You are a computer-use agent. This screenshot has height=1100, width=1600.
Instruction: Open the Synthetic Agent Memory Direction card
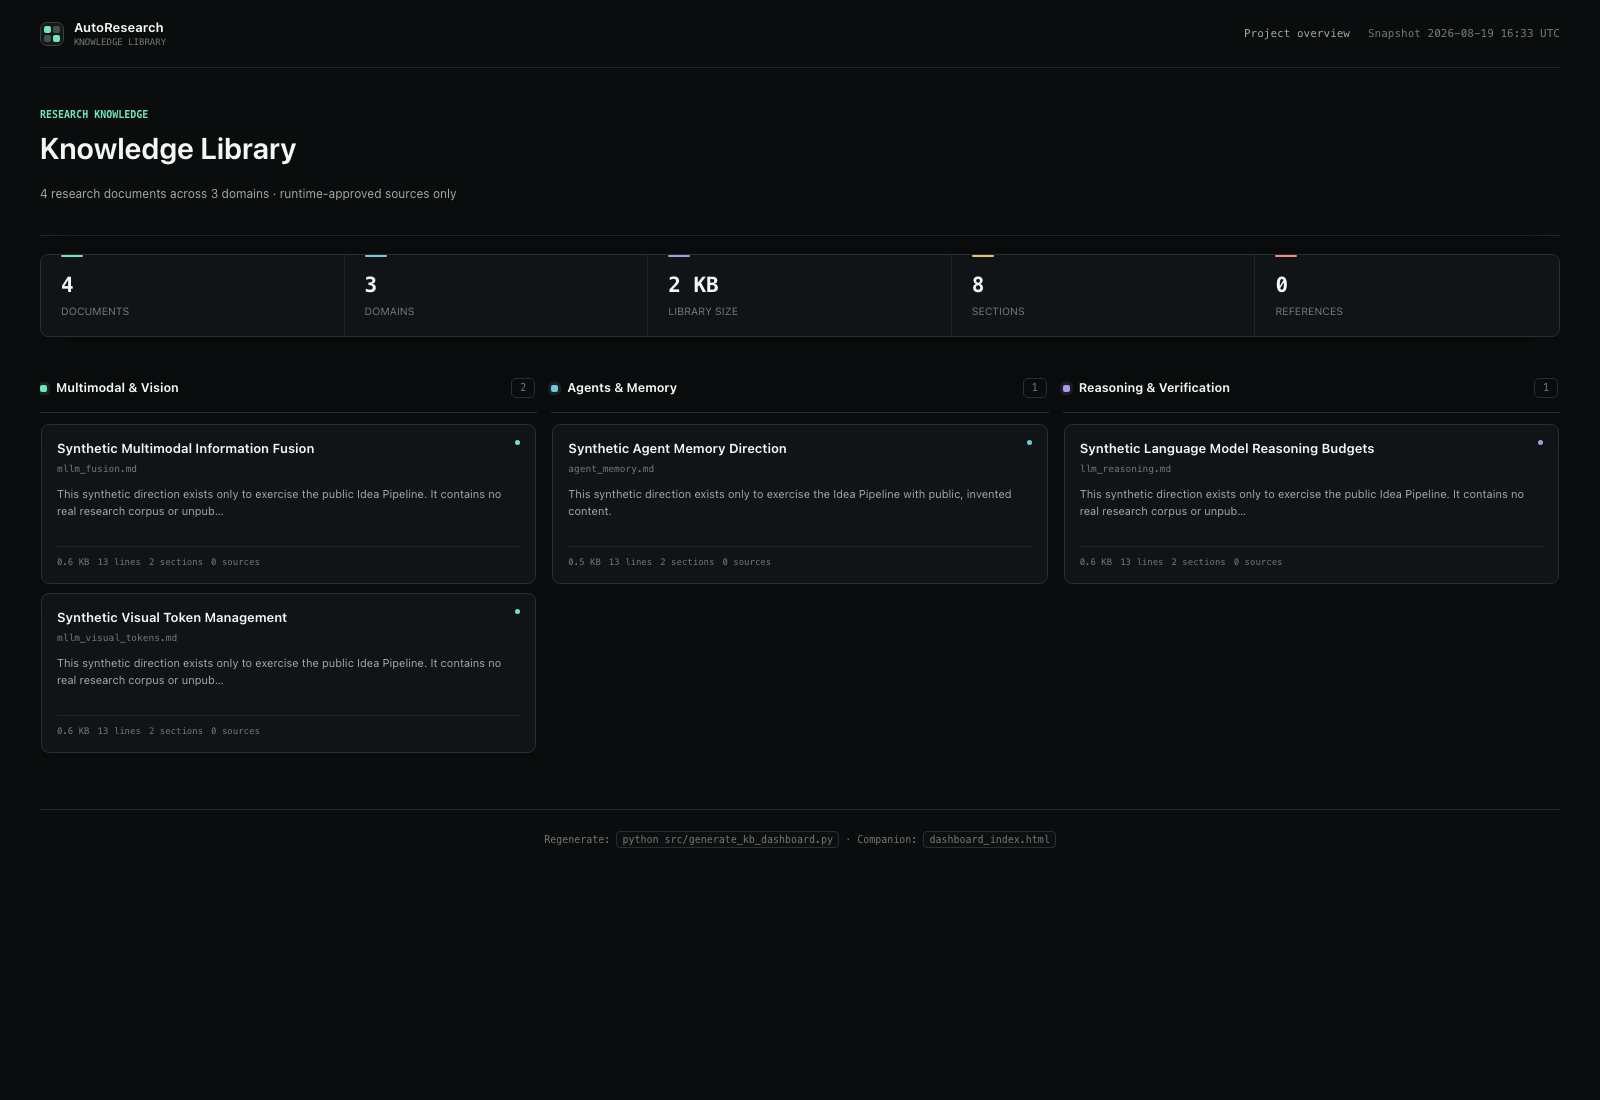pos(800,504)
